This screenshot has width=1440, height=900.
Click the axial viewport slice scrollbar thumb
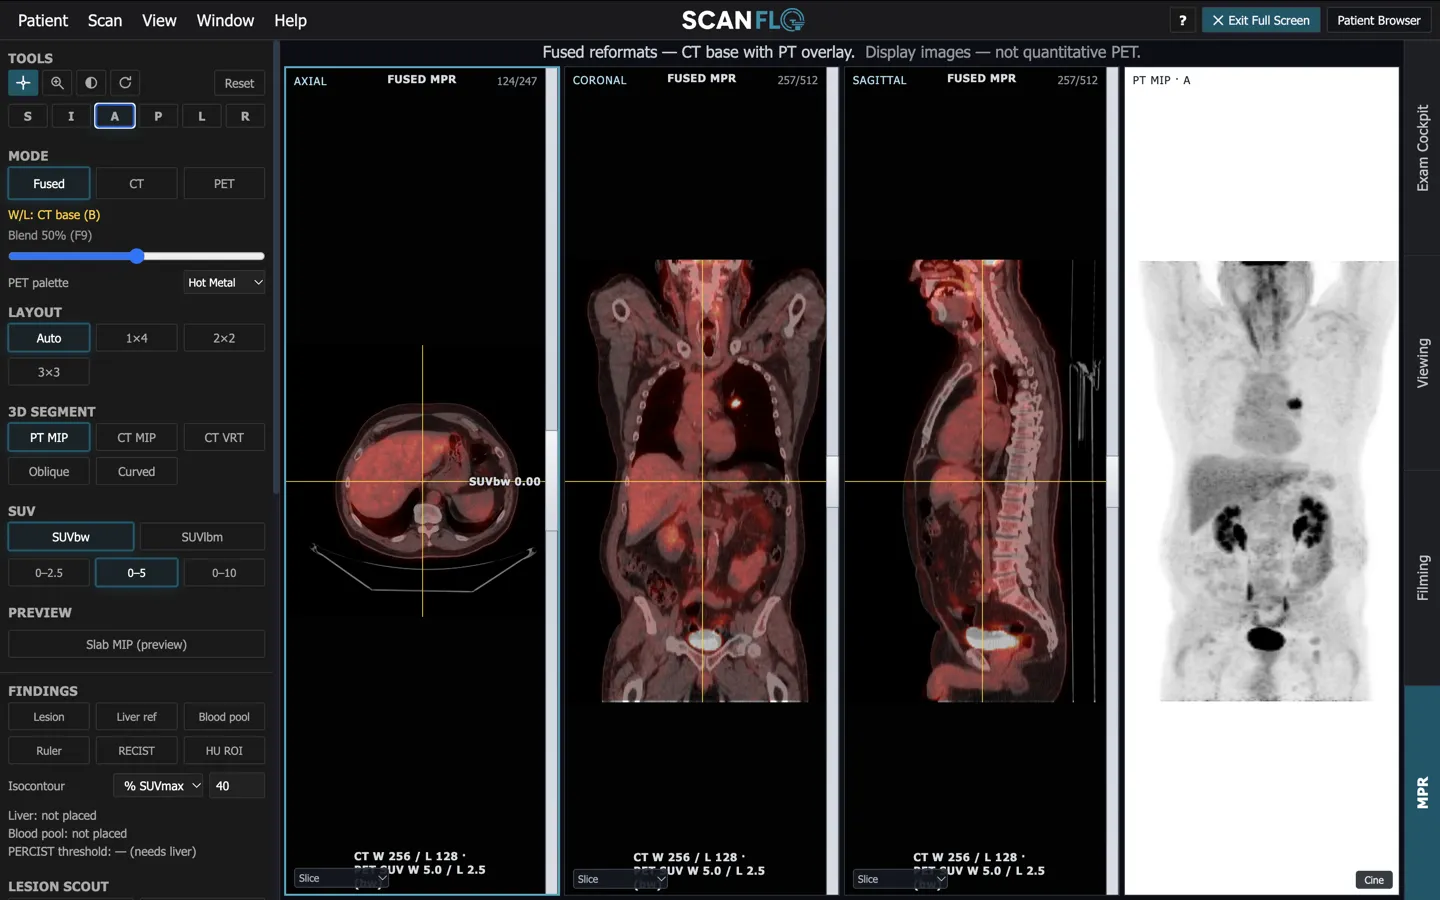click(551, 481)
